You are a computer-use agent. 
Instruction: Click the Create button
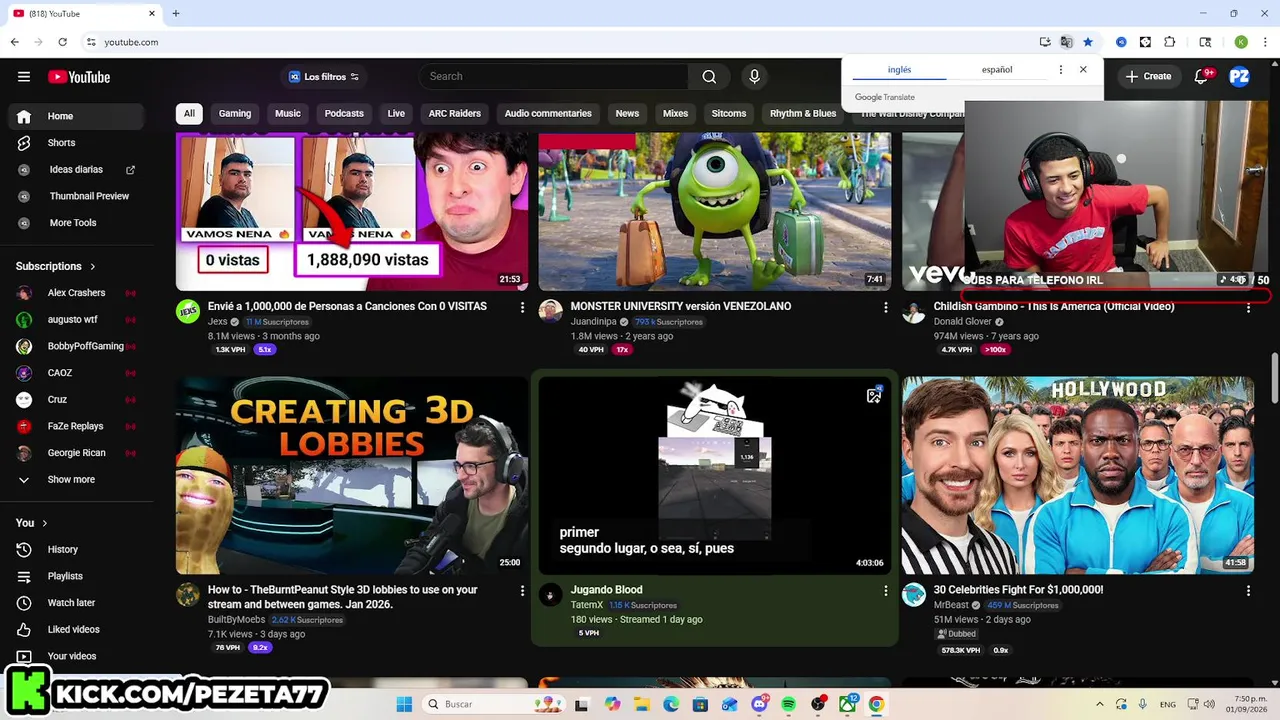pyautogui.click(x=1148, y=77)
